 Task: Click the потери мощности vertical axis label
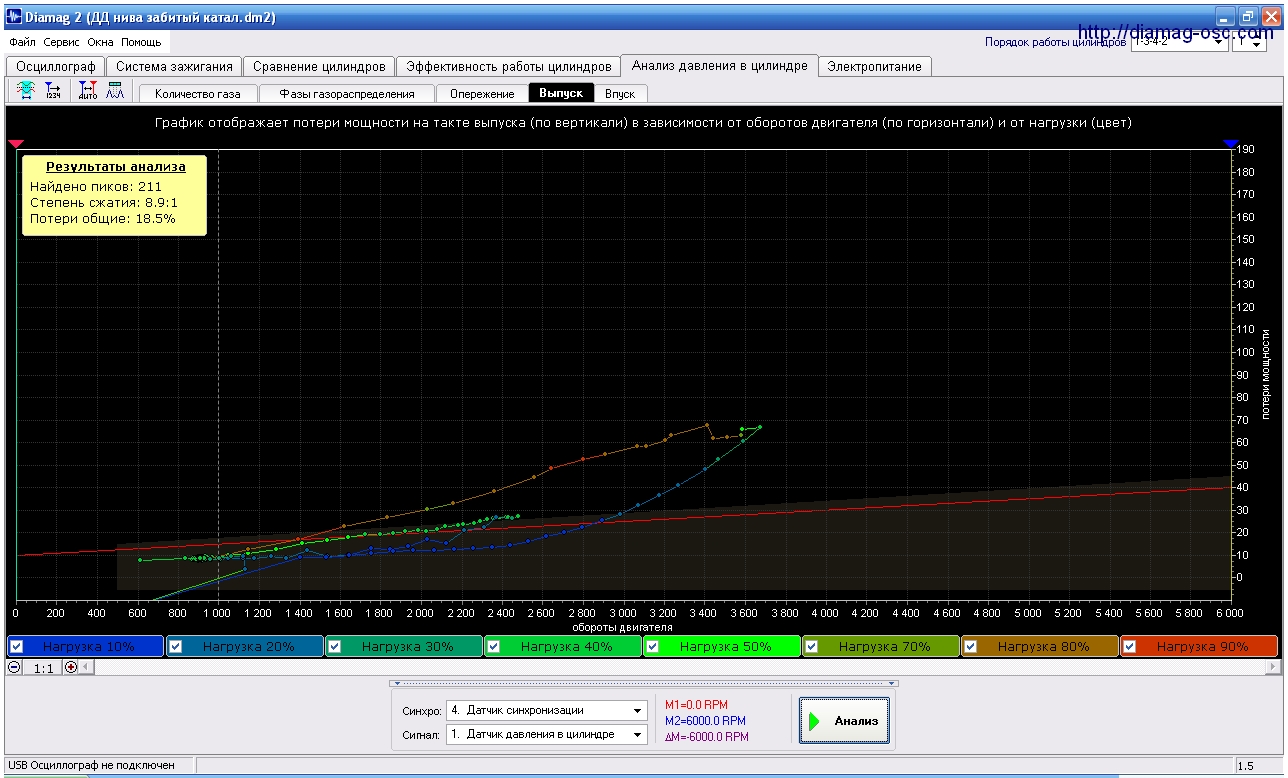[1265, 373]
